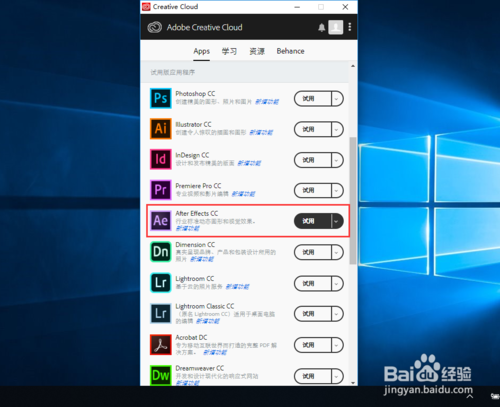Expand dropdown arrow next to After Effects trial button
Screen dimensions: 500x407
tap(337, 221)
